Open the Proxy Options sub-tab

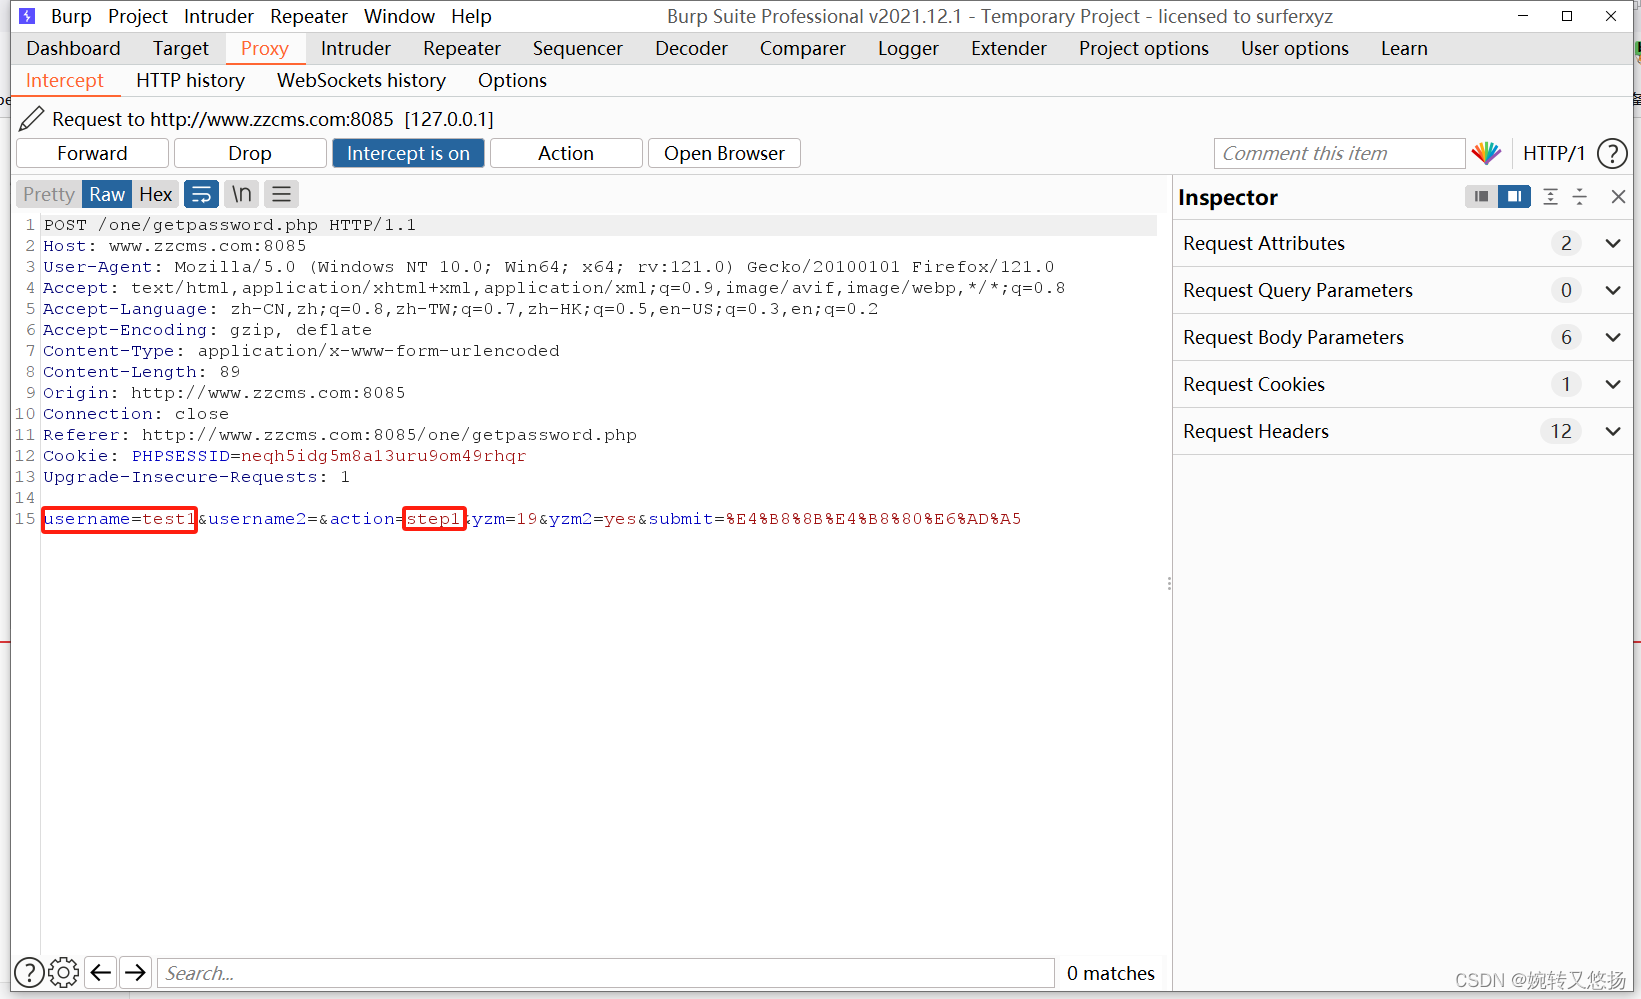point(512,80)
